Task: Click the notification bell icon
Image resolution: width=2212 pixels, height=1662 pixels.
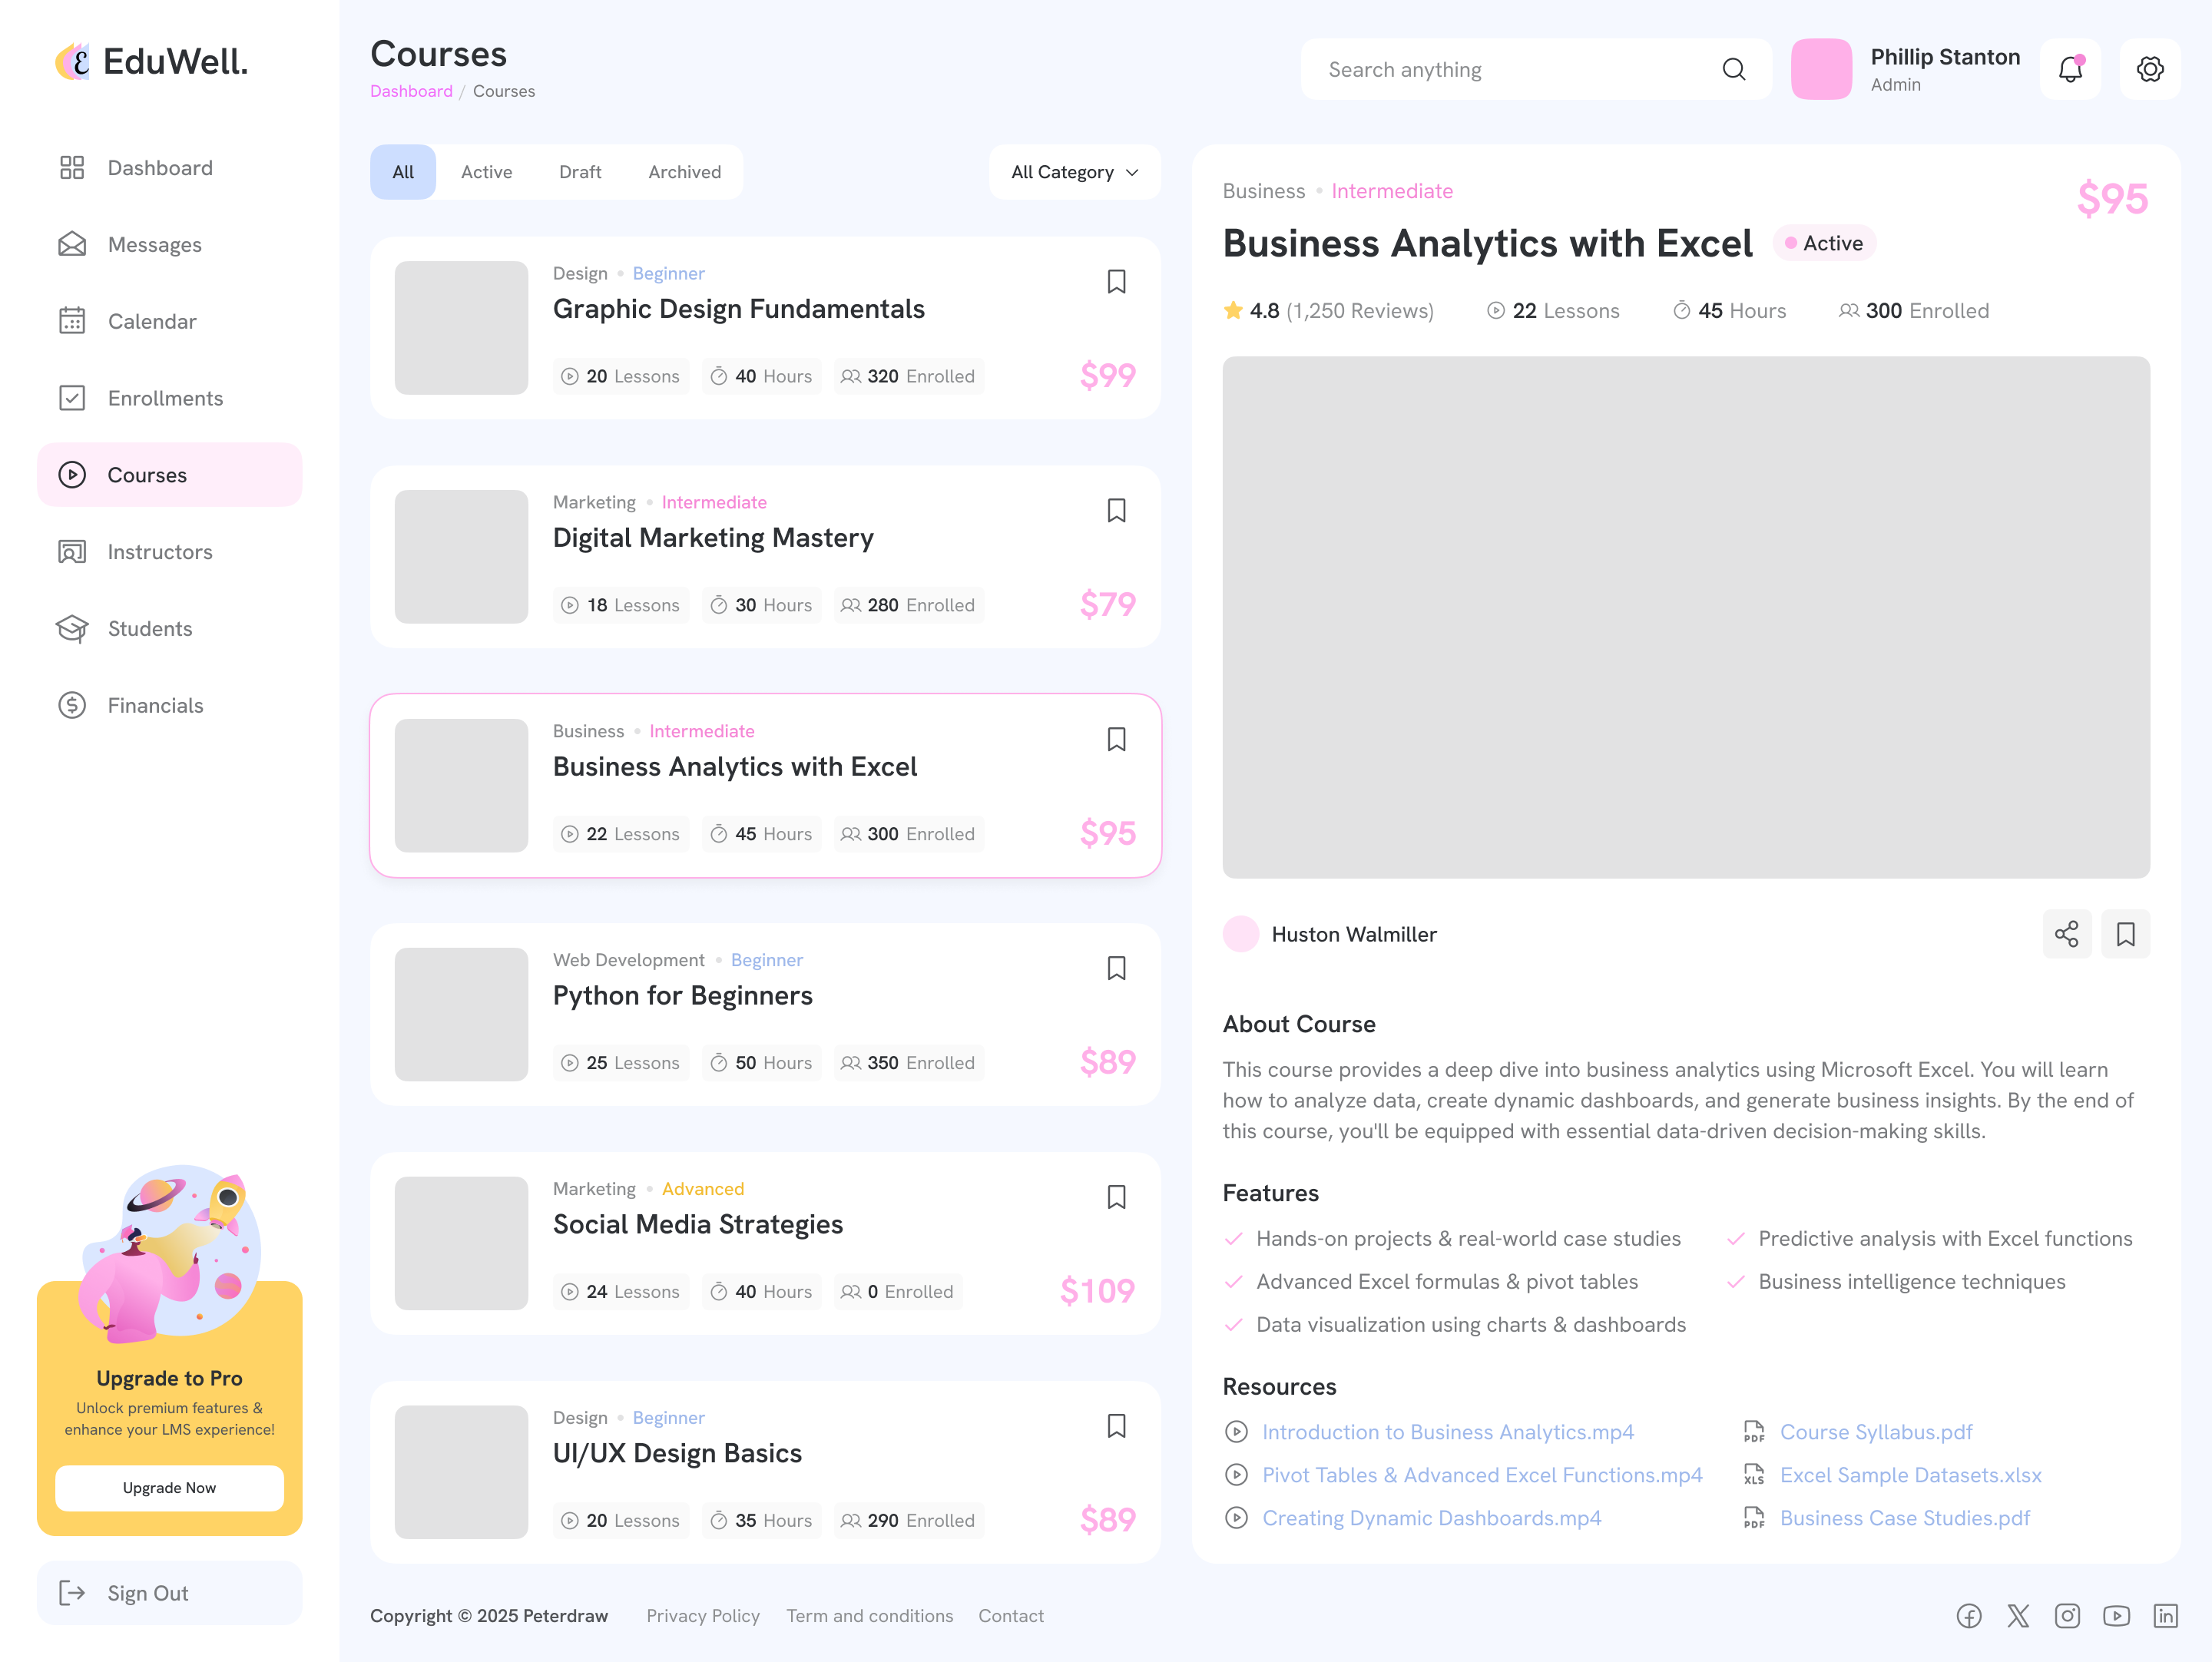Action: click(x=2070, y=69)
